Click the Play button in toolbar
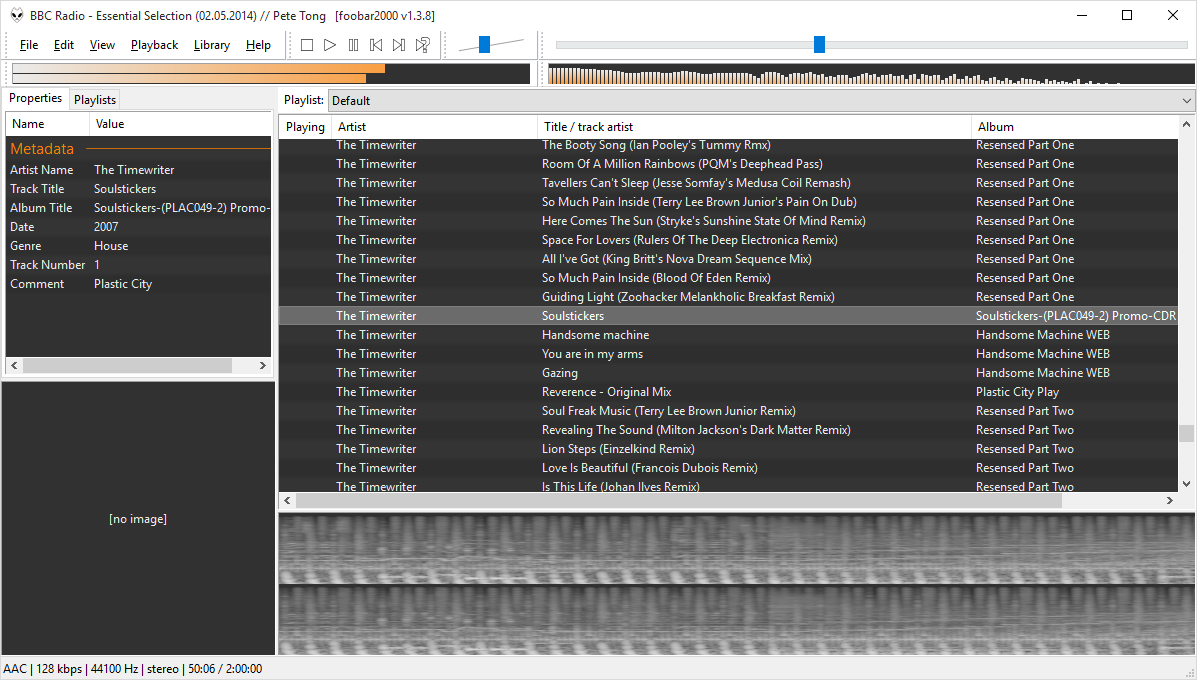 (330, 45)
